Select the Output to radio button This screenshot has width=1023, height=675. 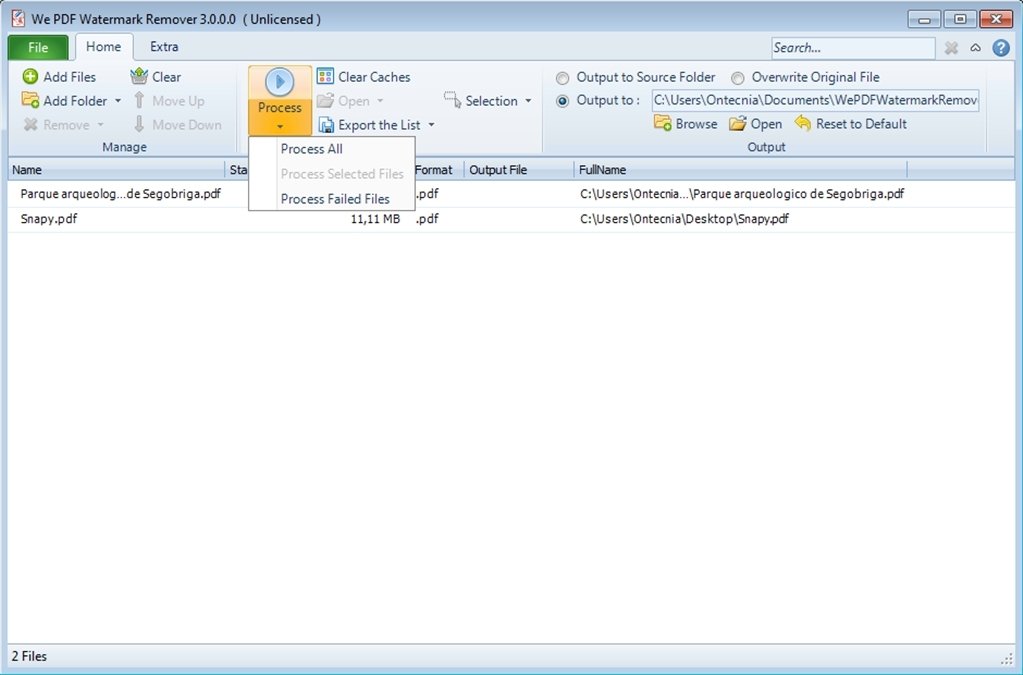(563, 100)
